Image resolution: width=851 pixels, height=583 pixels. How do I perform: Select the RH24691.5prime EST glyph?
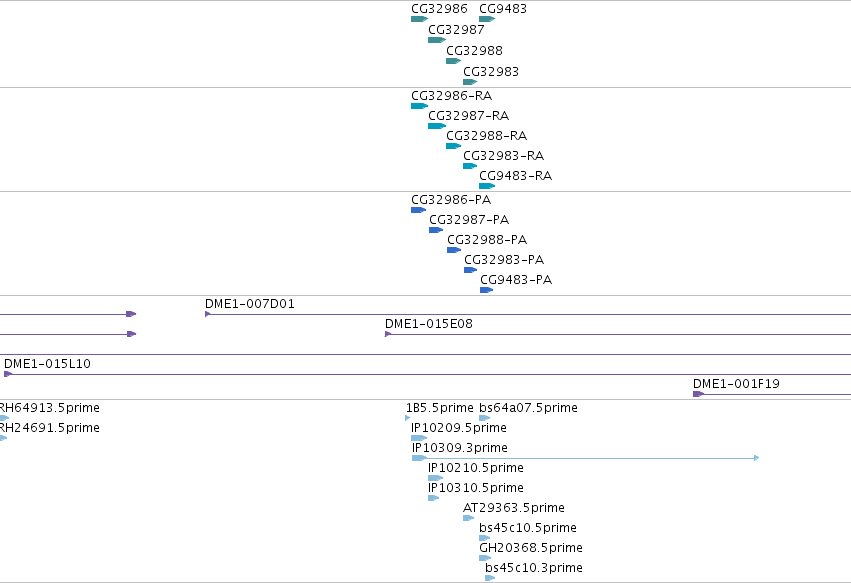3,438
